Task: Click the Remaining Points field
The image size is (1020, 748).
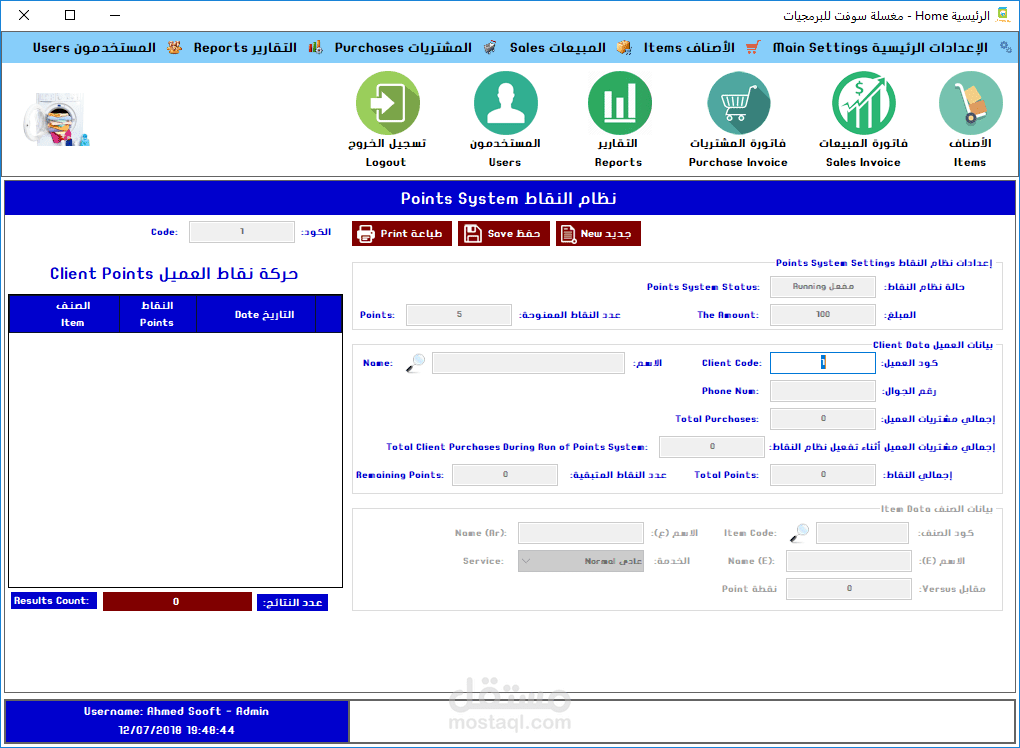Action: (505, 475)
